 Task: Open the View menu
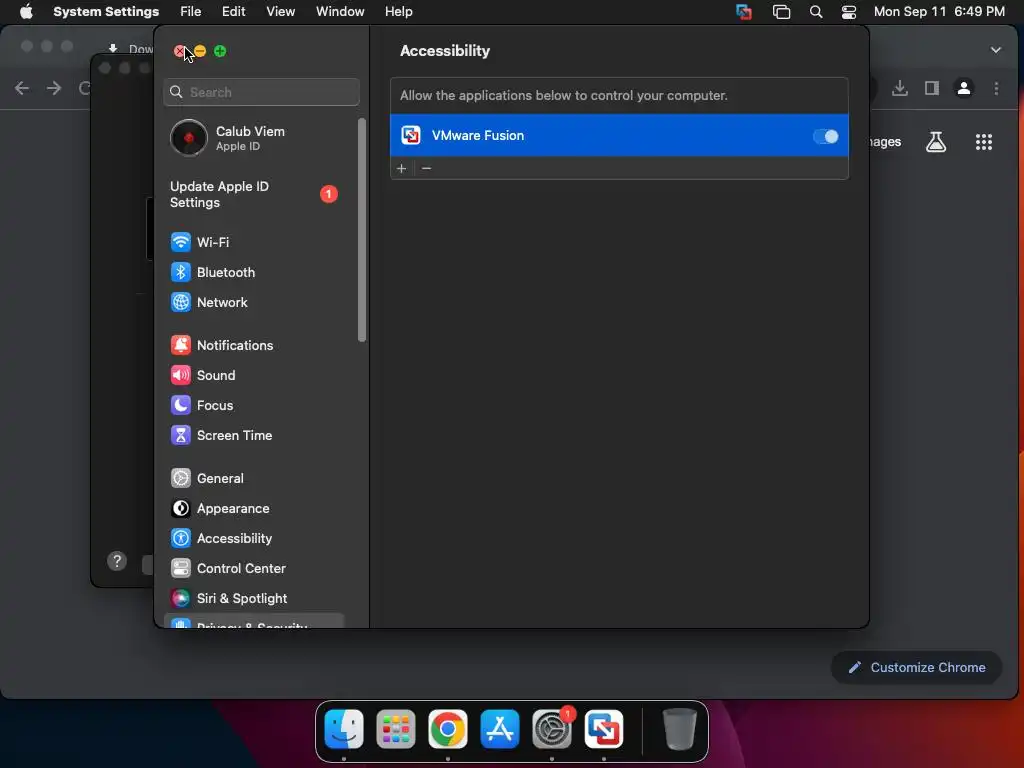[280, 12]
